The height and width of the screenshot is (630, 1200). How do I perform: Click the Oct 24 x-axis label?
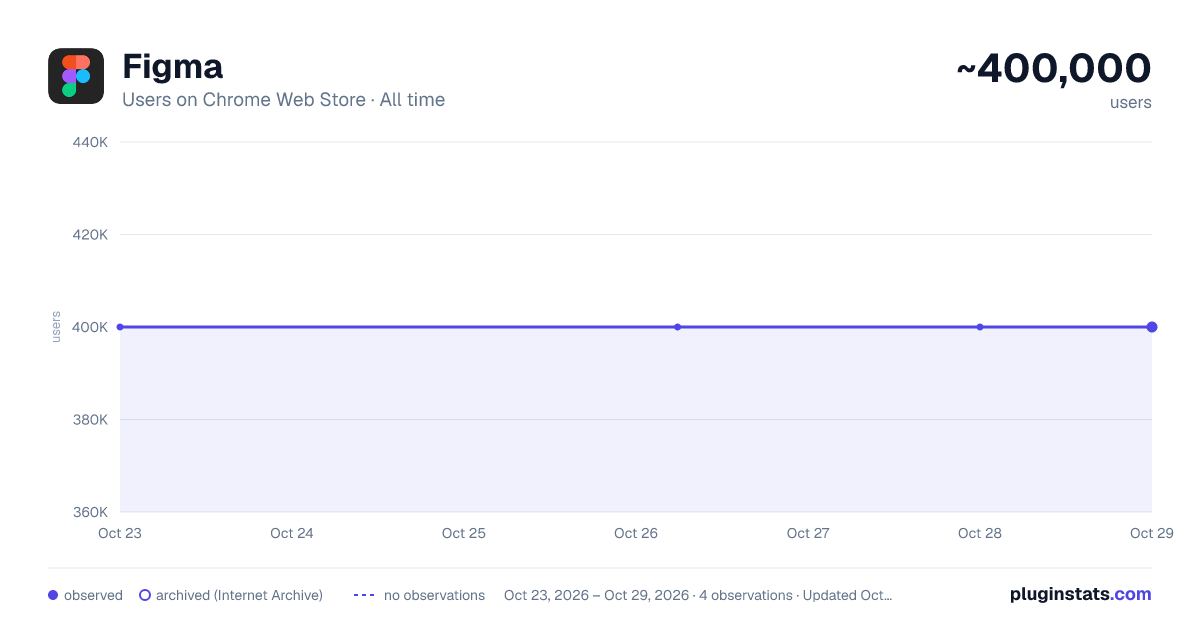tap(292, 533)
